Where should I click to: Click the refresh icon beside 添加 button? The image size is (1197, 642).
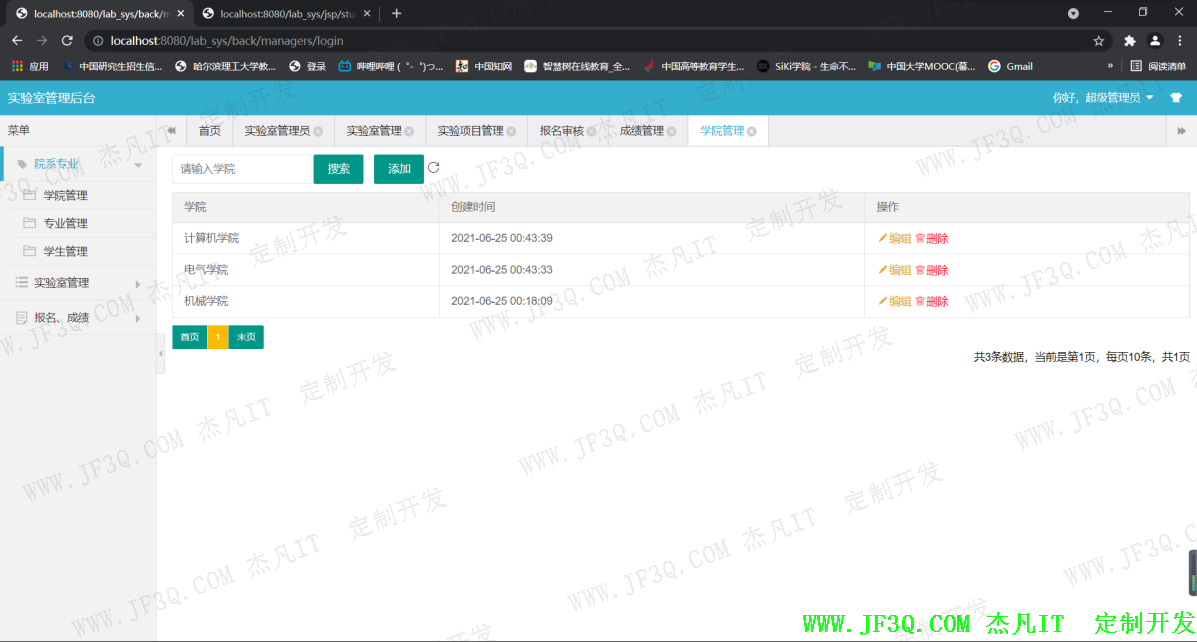pyautogui.click(x=434, y=168)
